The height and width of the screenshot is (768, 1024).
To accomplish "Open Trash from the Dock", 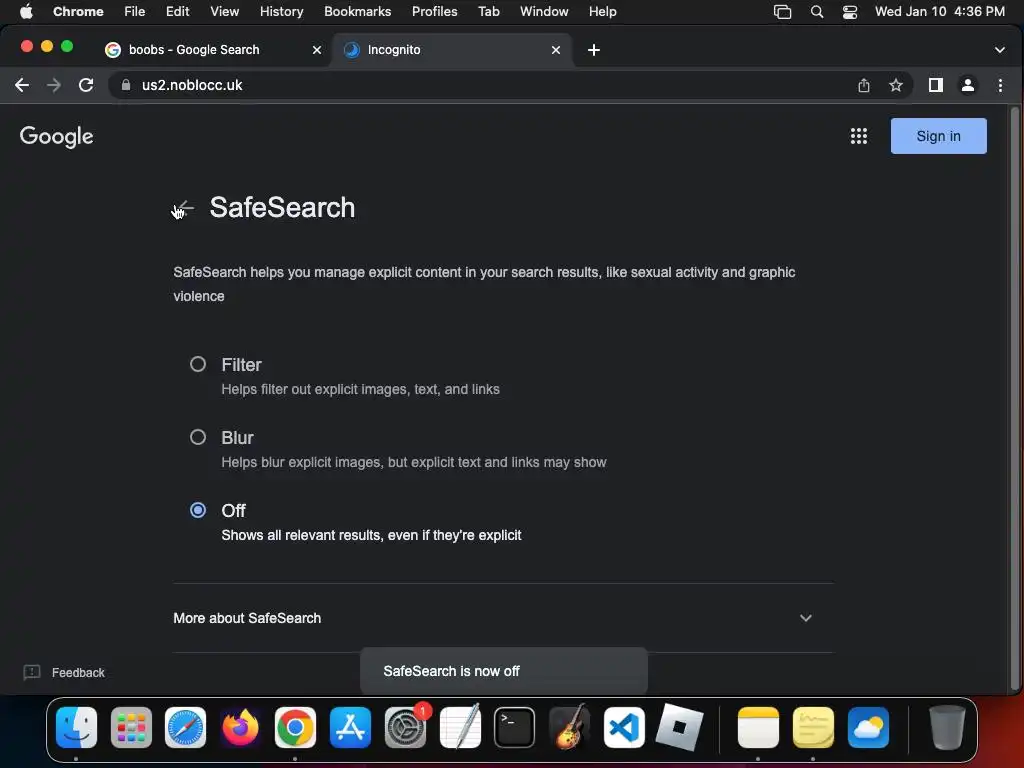I will point(947,727).
